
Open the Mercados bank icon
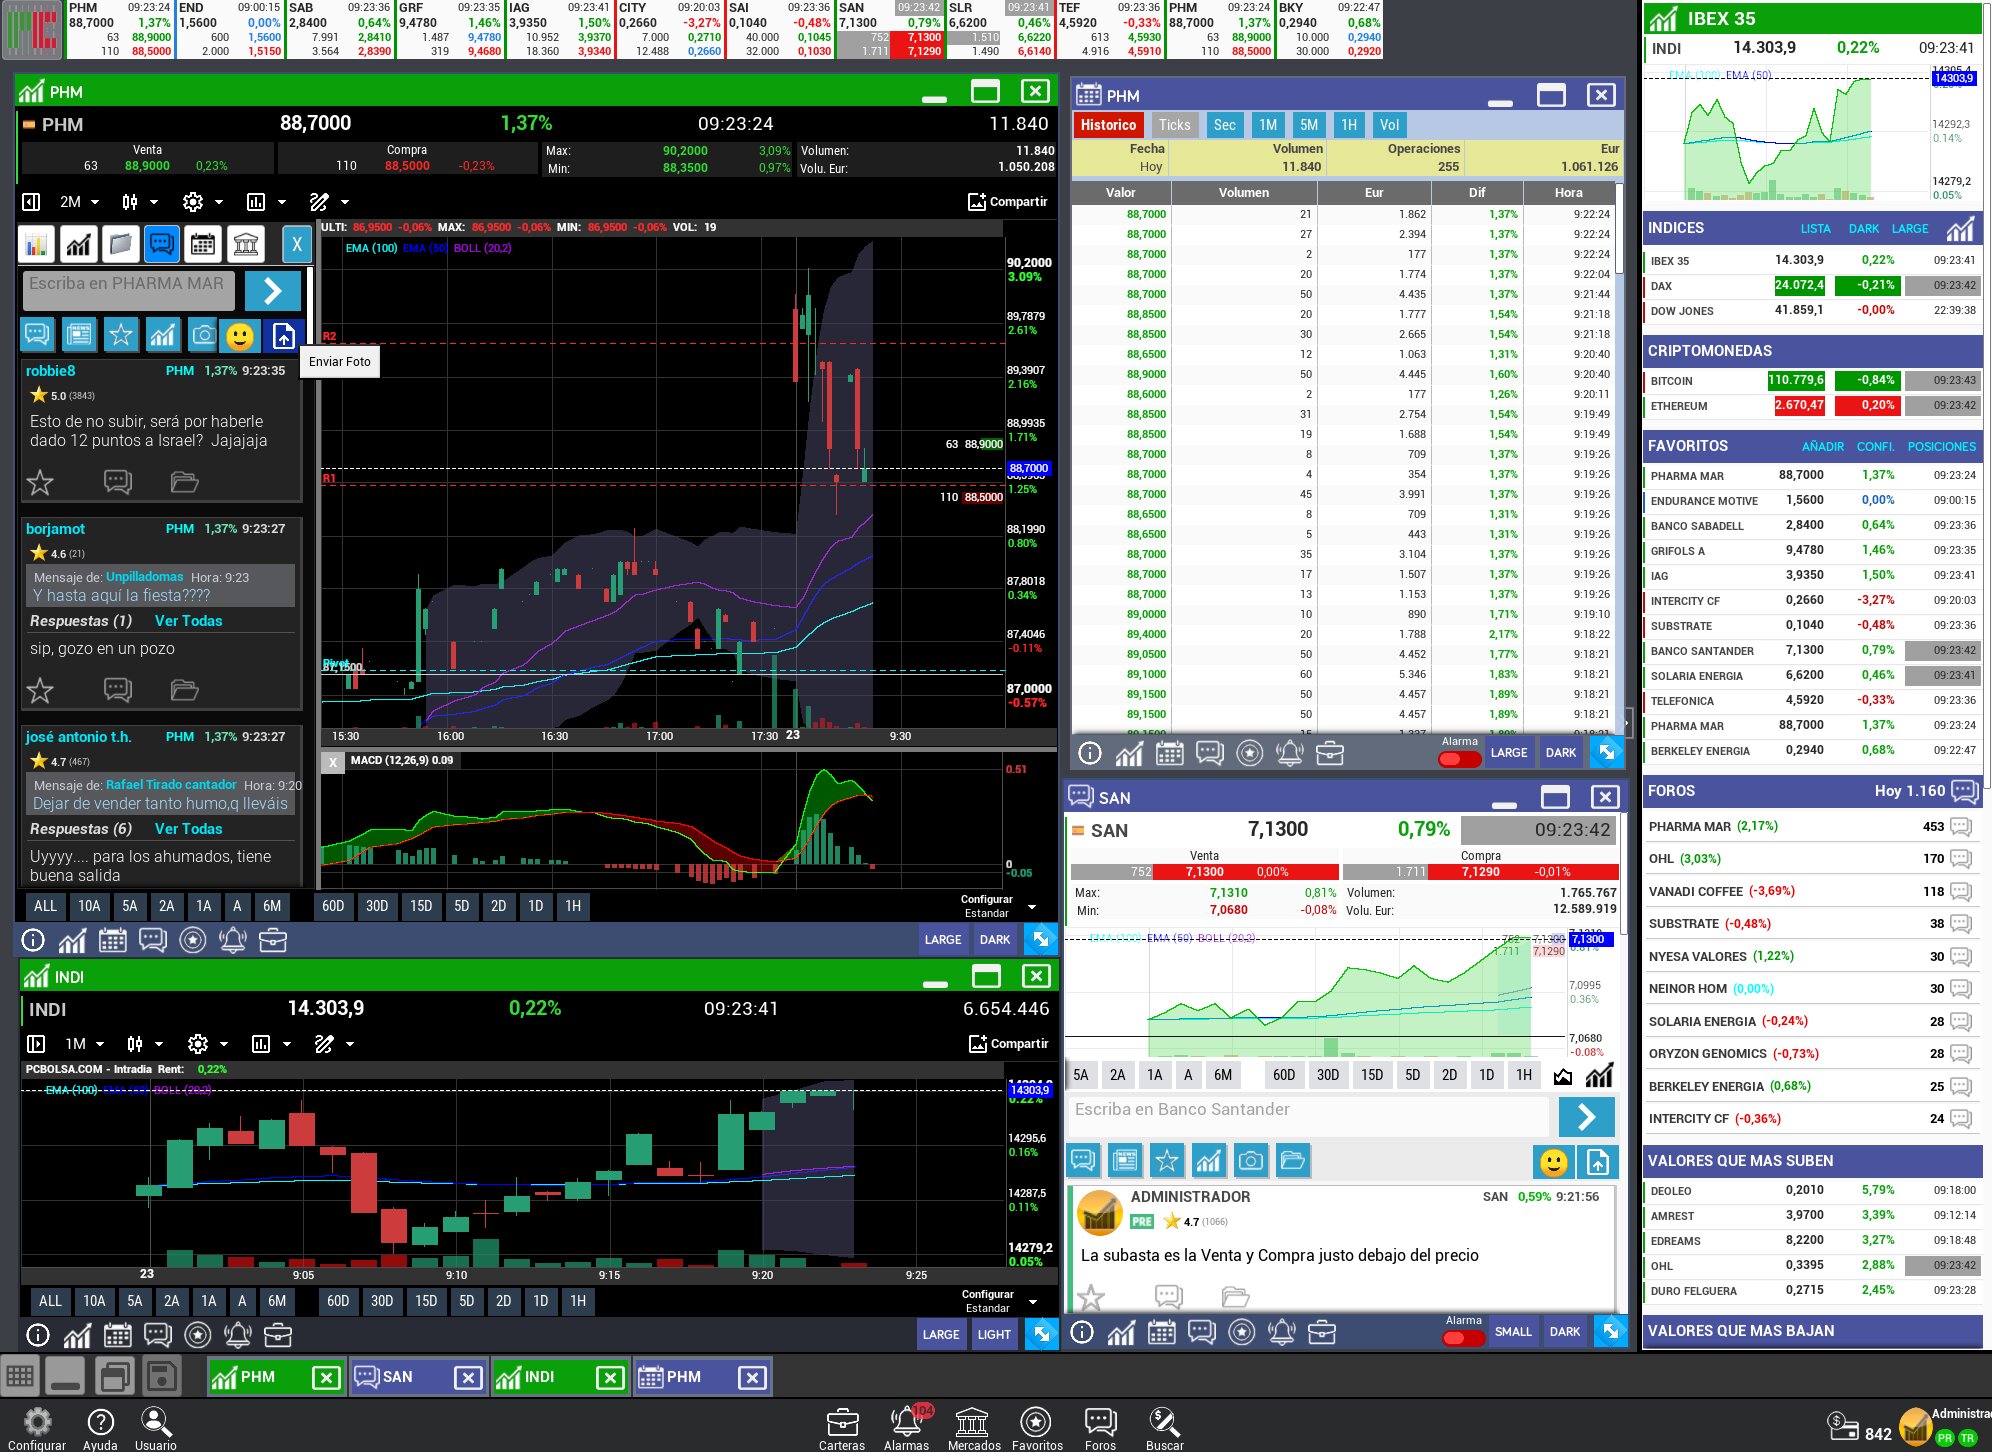pyautogui.click(x=972, y=1421)
